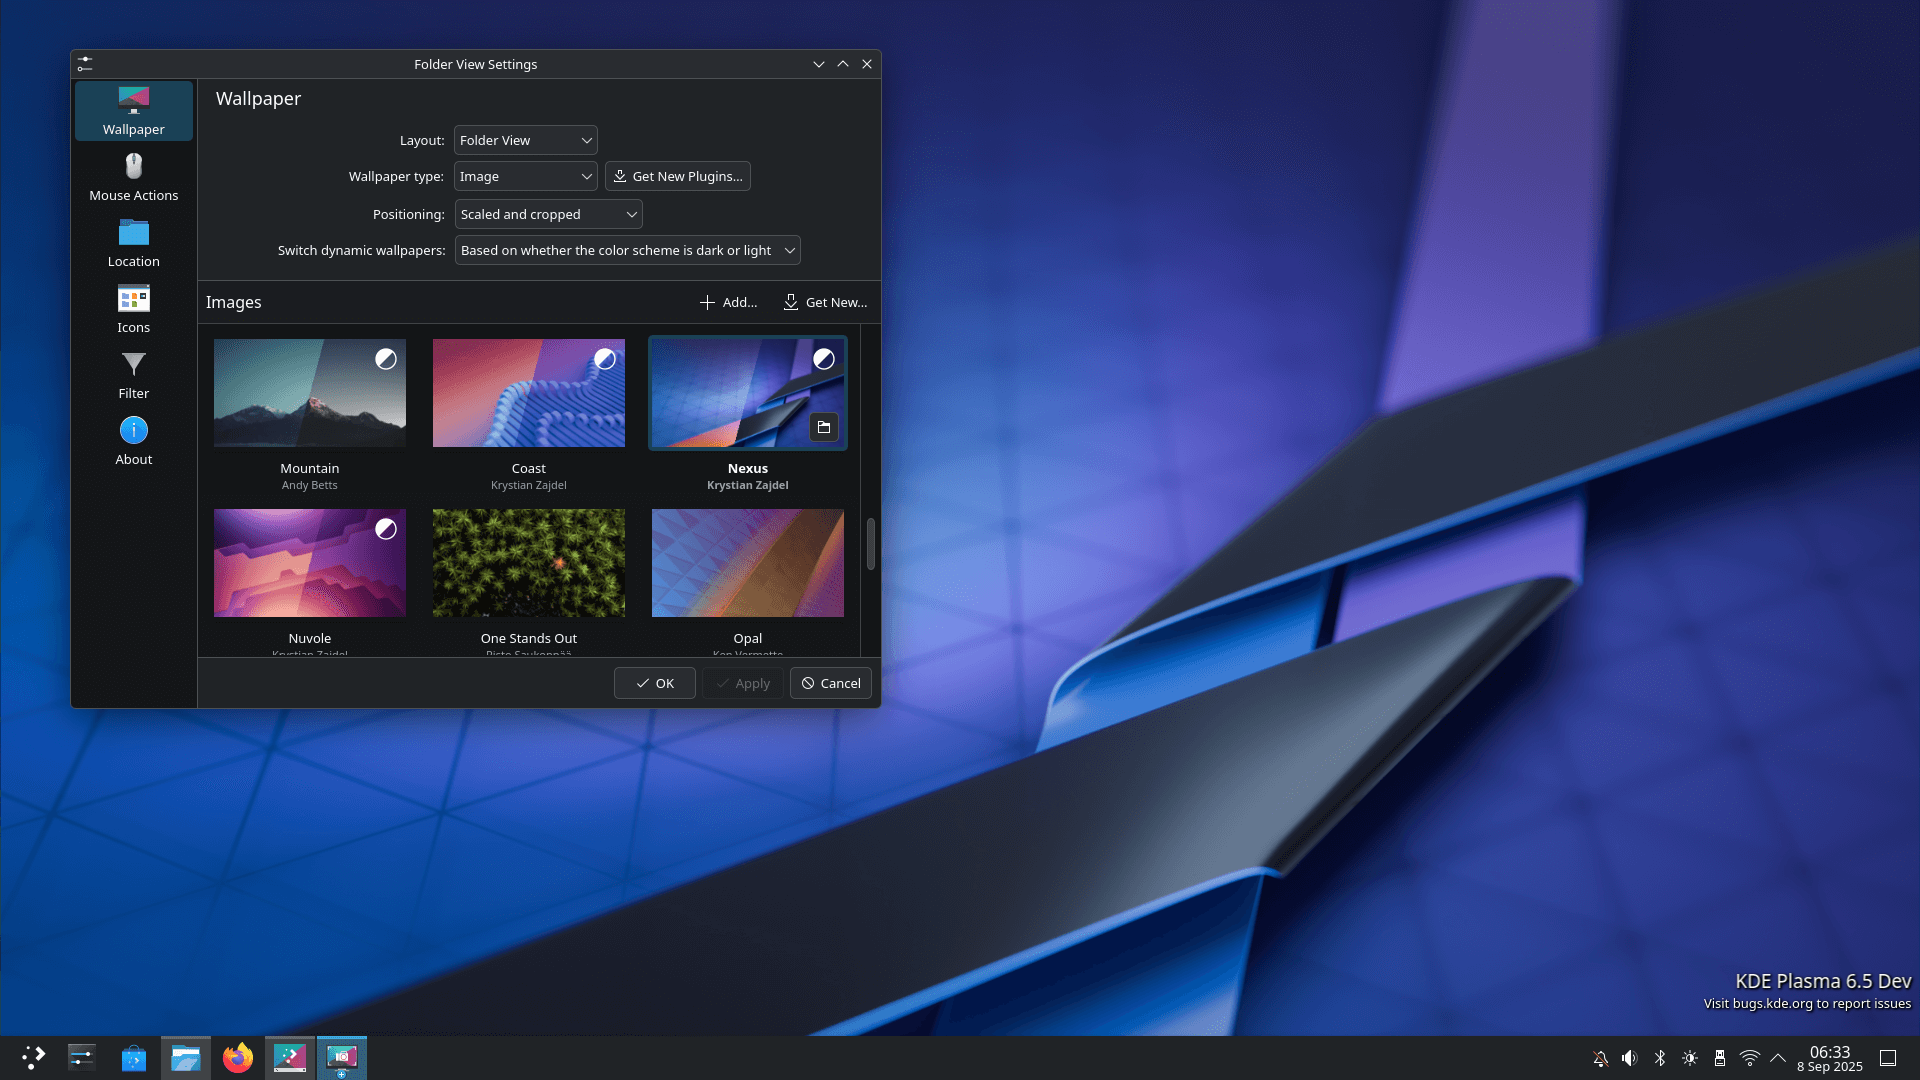Viewport: 1920px width, 1080px height.
Task: Click the Get New Plugins button
Action: [677, 176]
